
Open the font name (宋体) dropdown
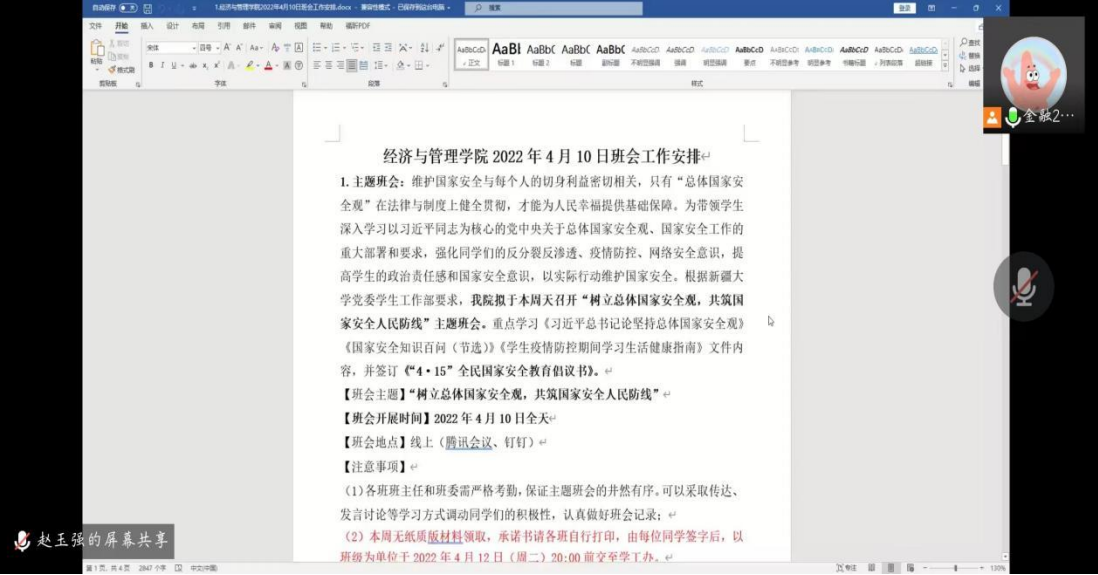click(x=194, y=48)
